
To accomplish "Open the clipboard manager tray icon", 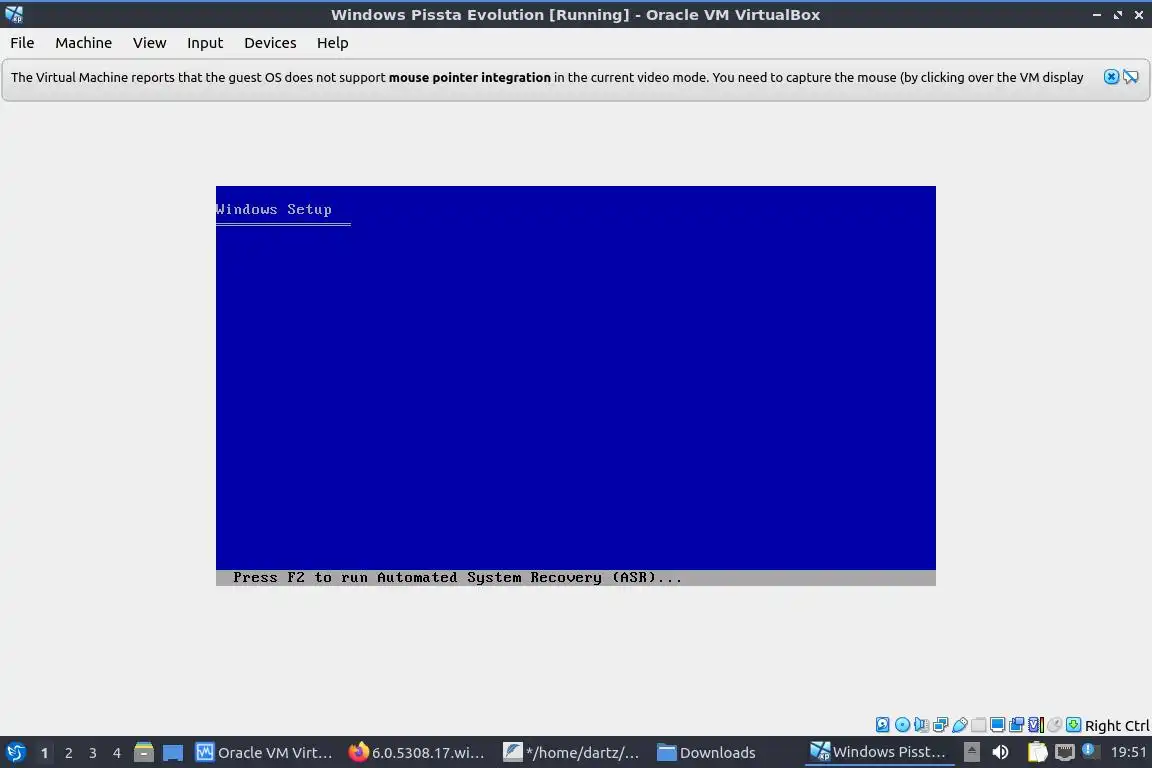I will tap(1037, 752).
